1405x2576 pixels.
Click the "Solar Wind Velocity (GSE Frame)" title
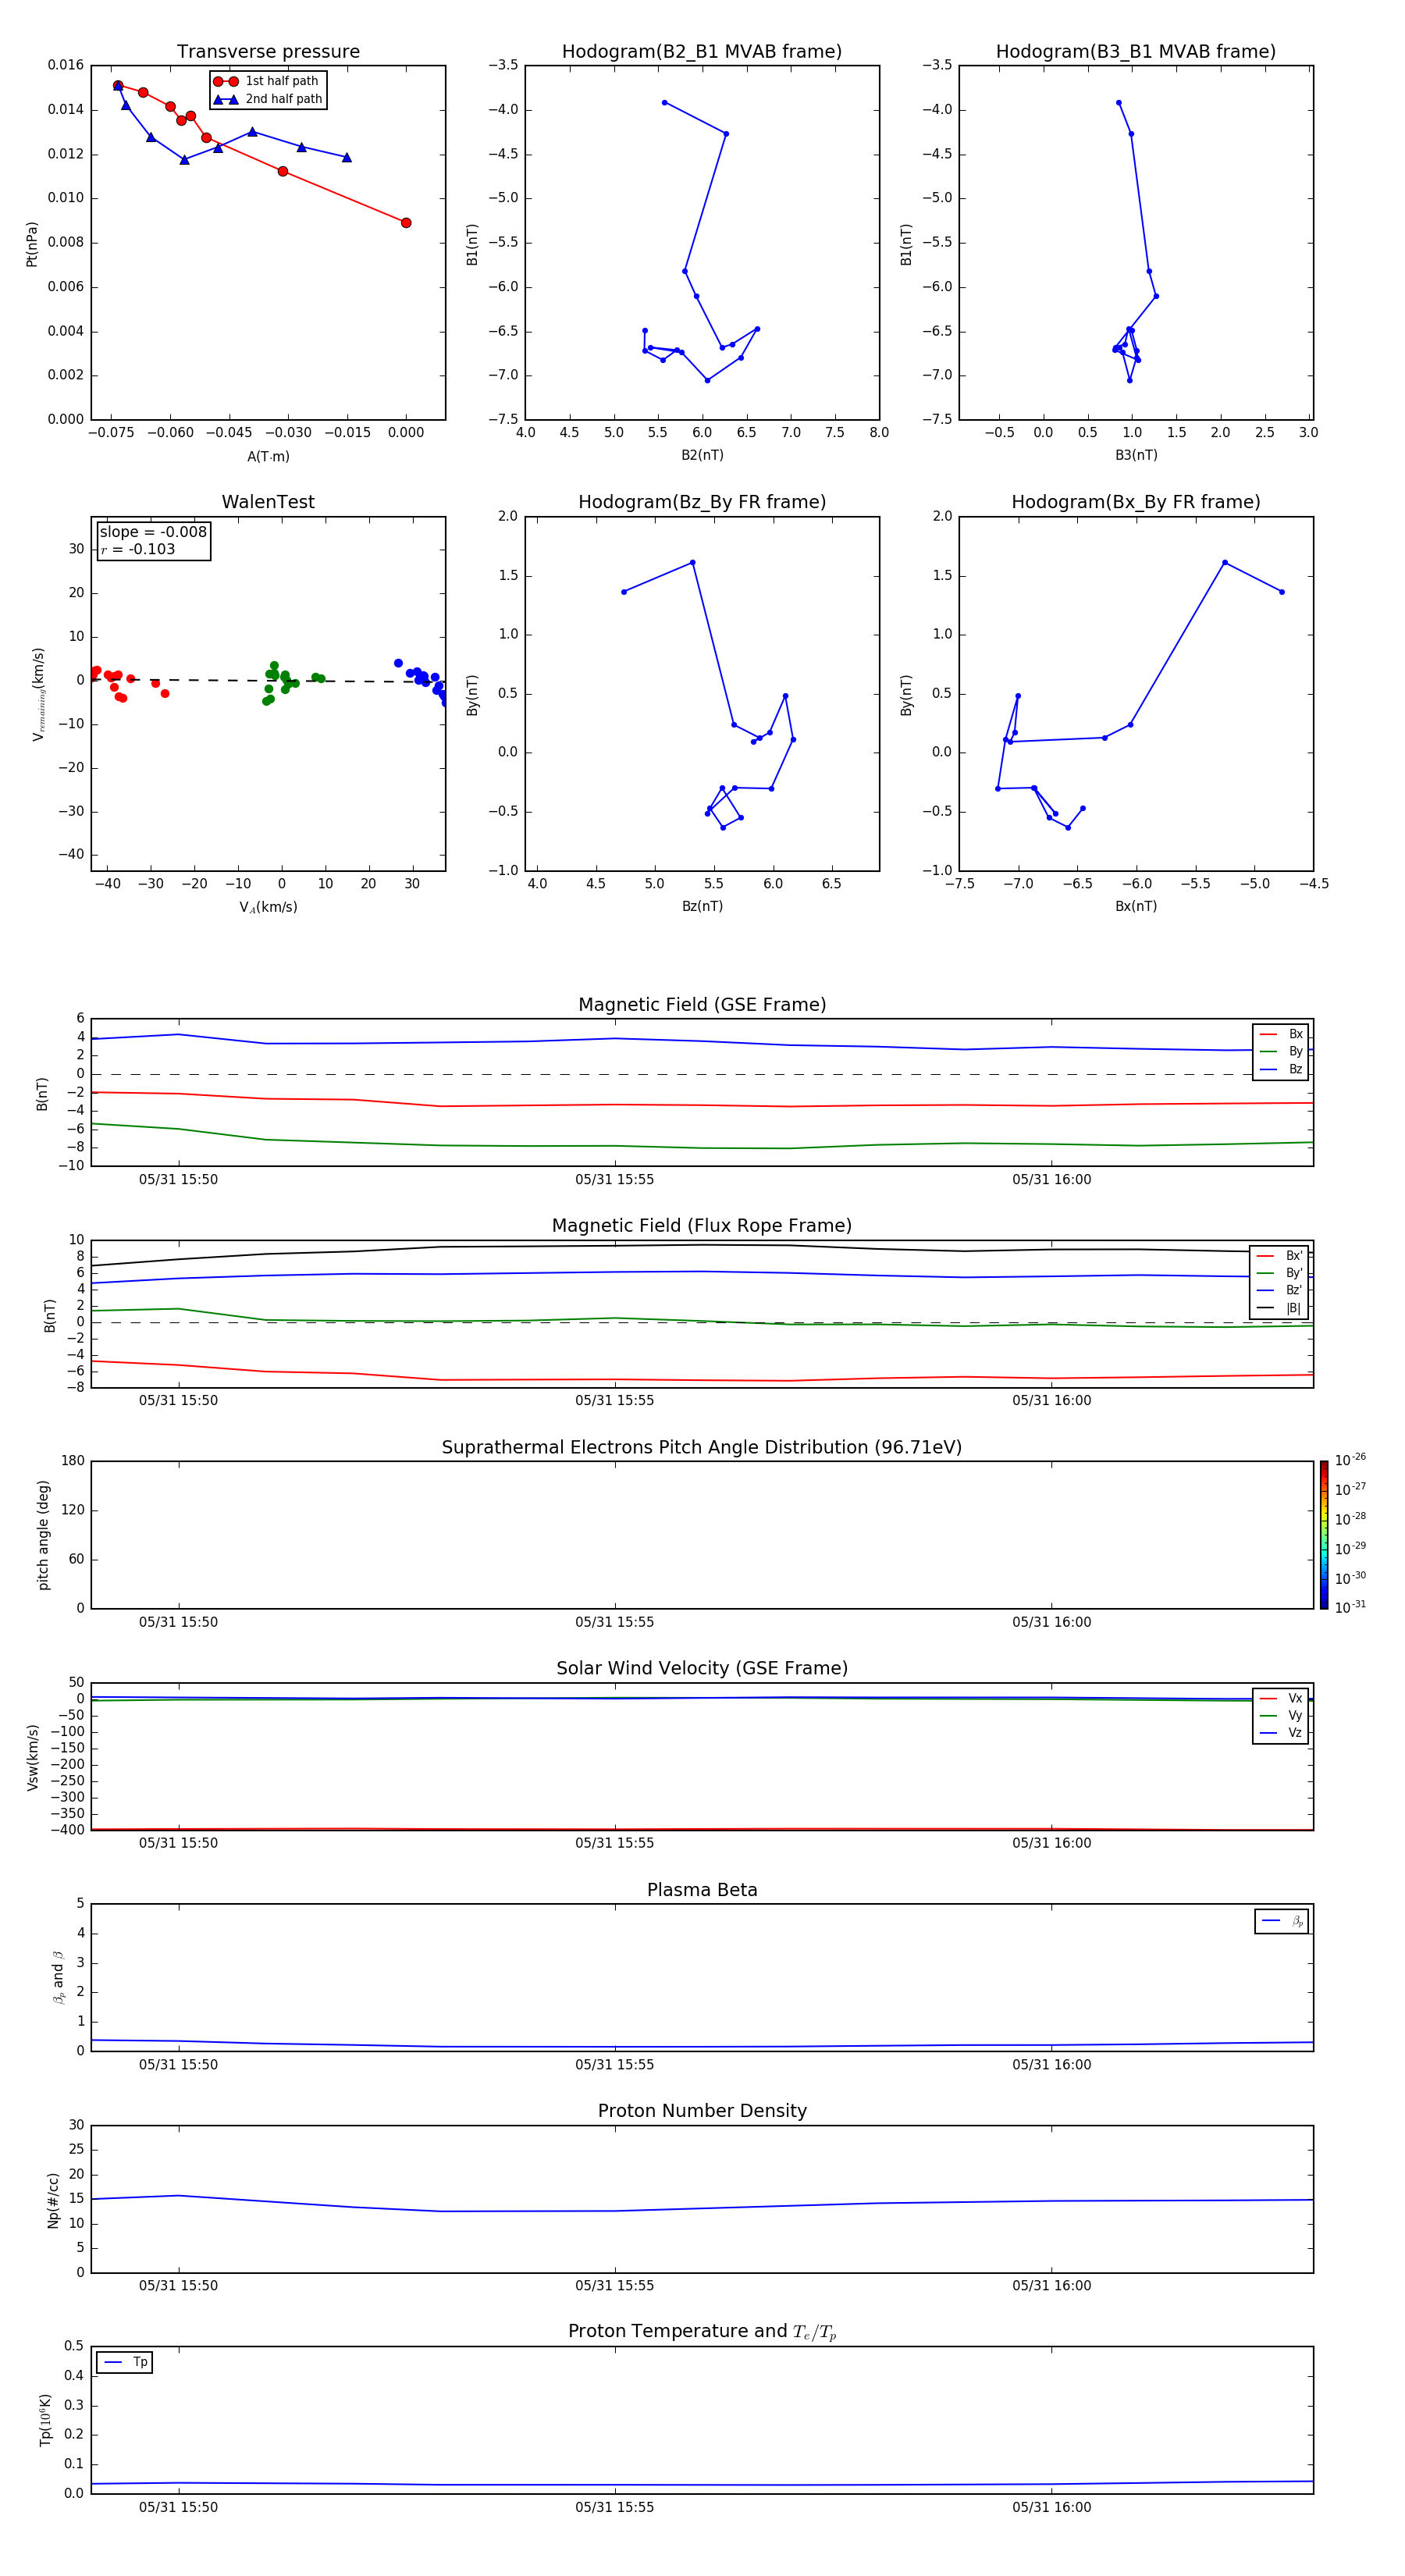(x=702, y=1669)
